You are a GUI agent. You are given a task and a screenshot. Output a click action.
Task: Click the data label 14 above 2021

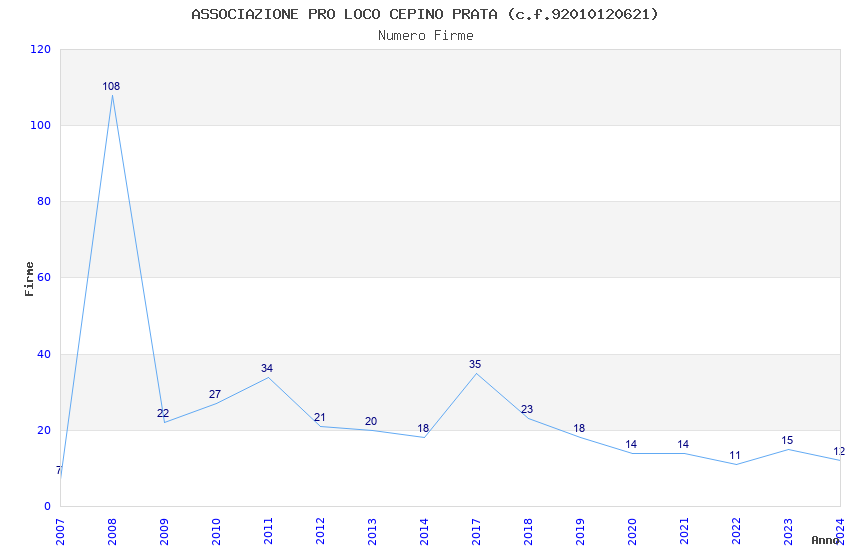click(683, 444)
